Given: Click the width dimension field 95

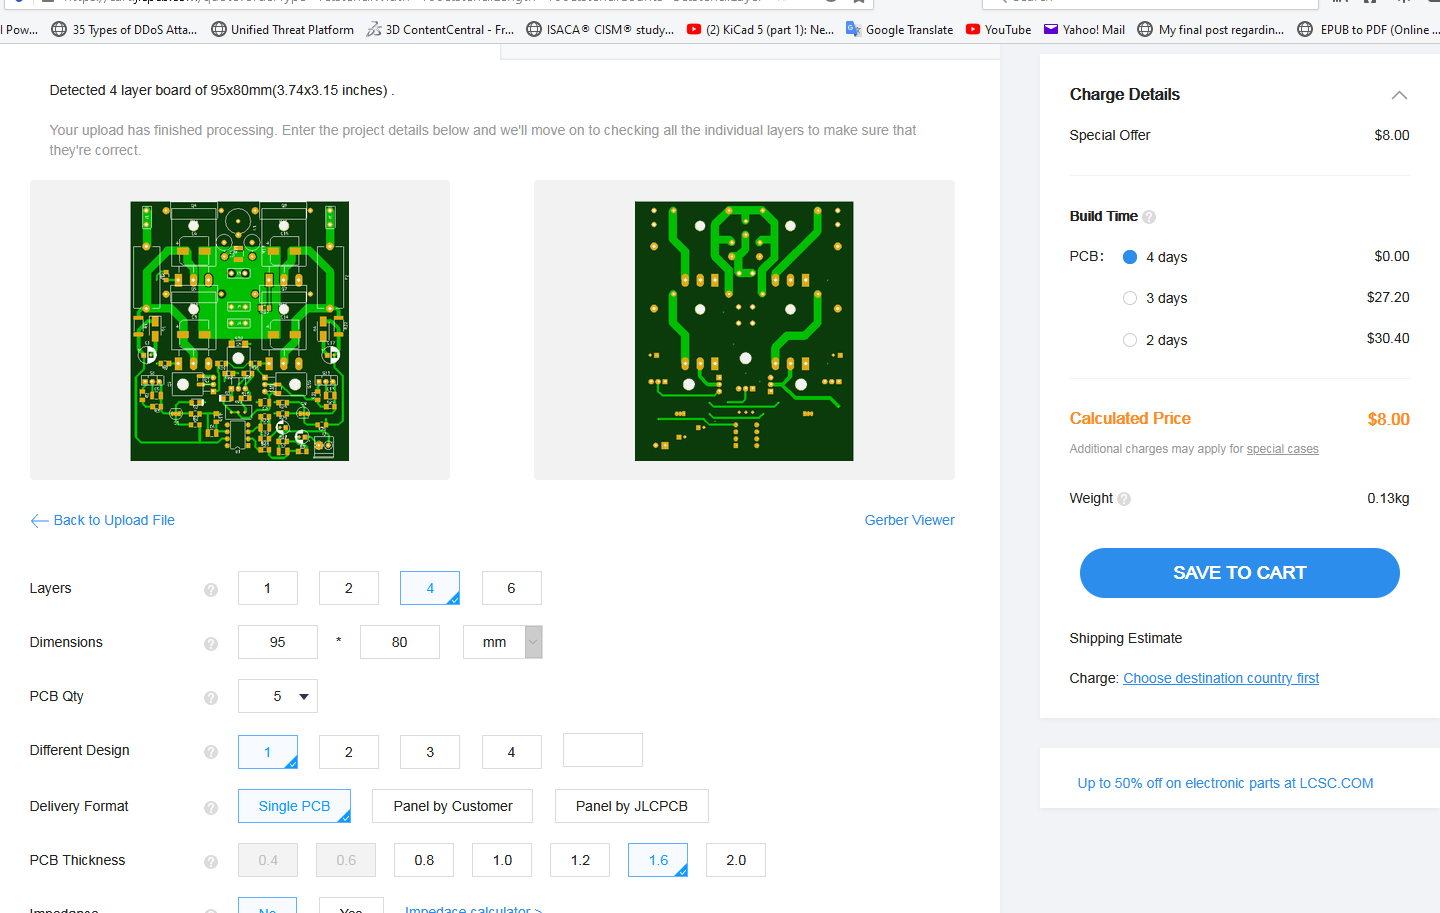Looking at the screenshot, I should [278, 642].
